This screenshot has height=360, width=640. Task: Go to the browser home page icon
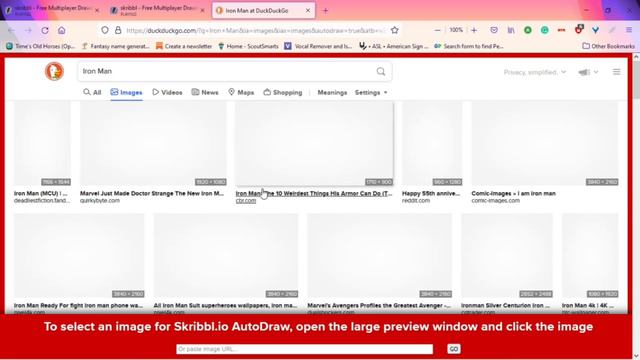[62, 30]
